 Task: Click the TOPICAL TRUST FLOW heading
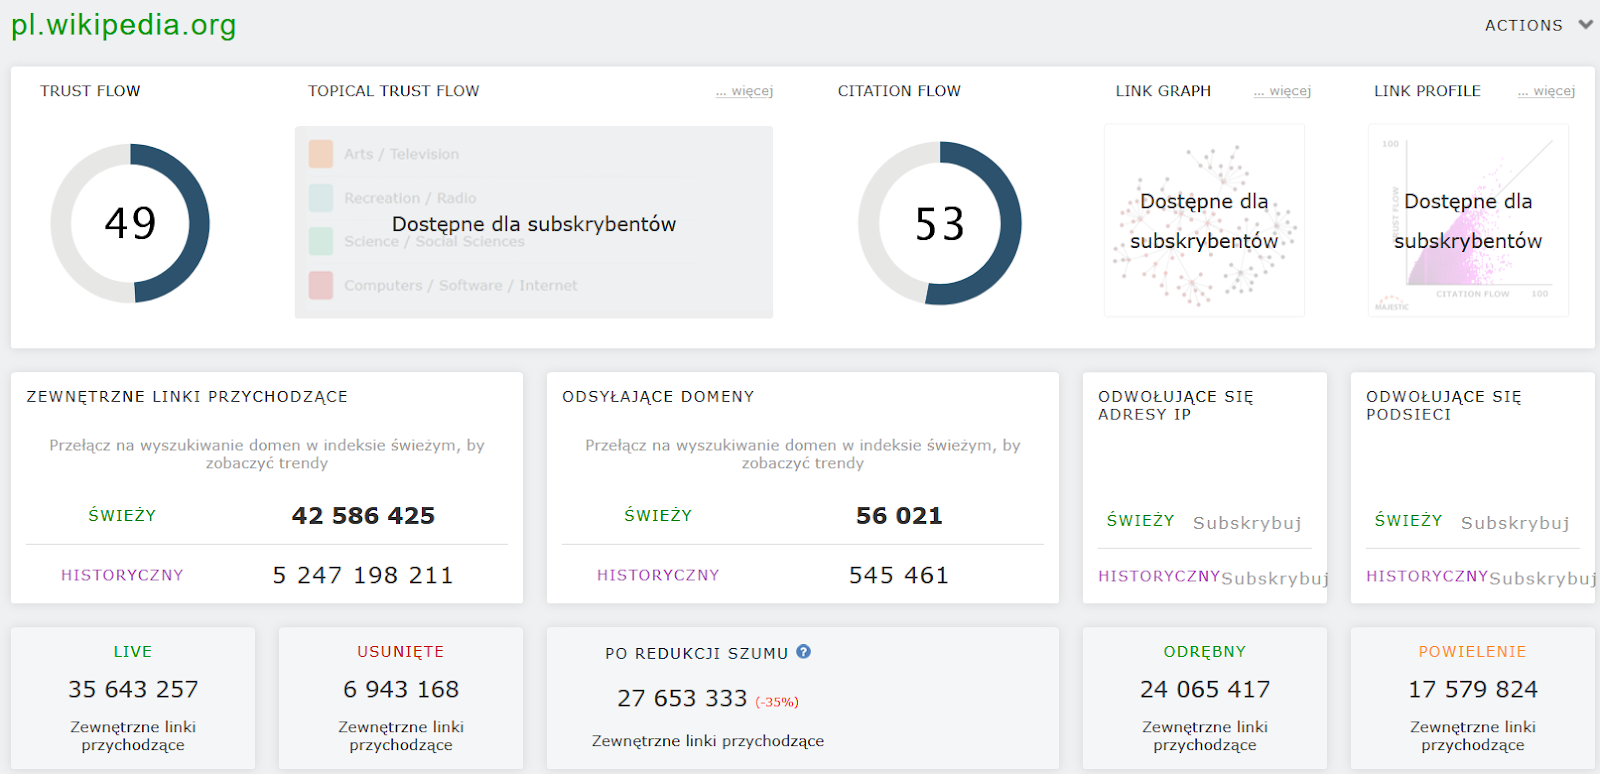pyautogui.click(x=394, y=91)
